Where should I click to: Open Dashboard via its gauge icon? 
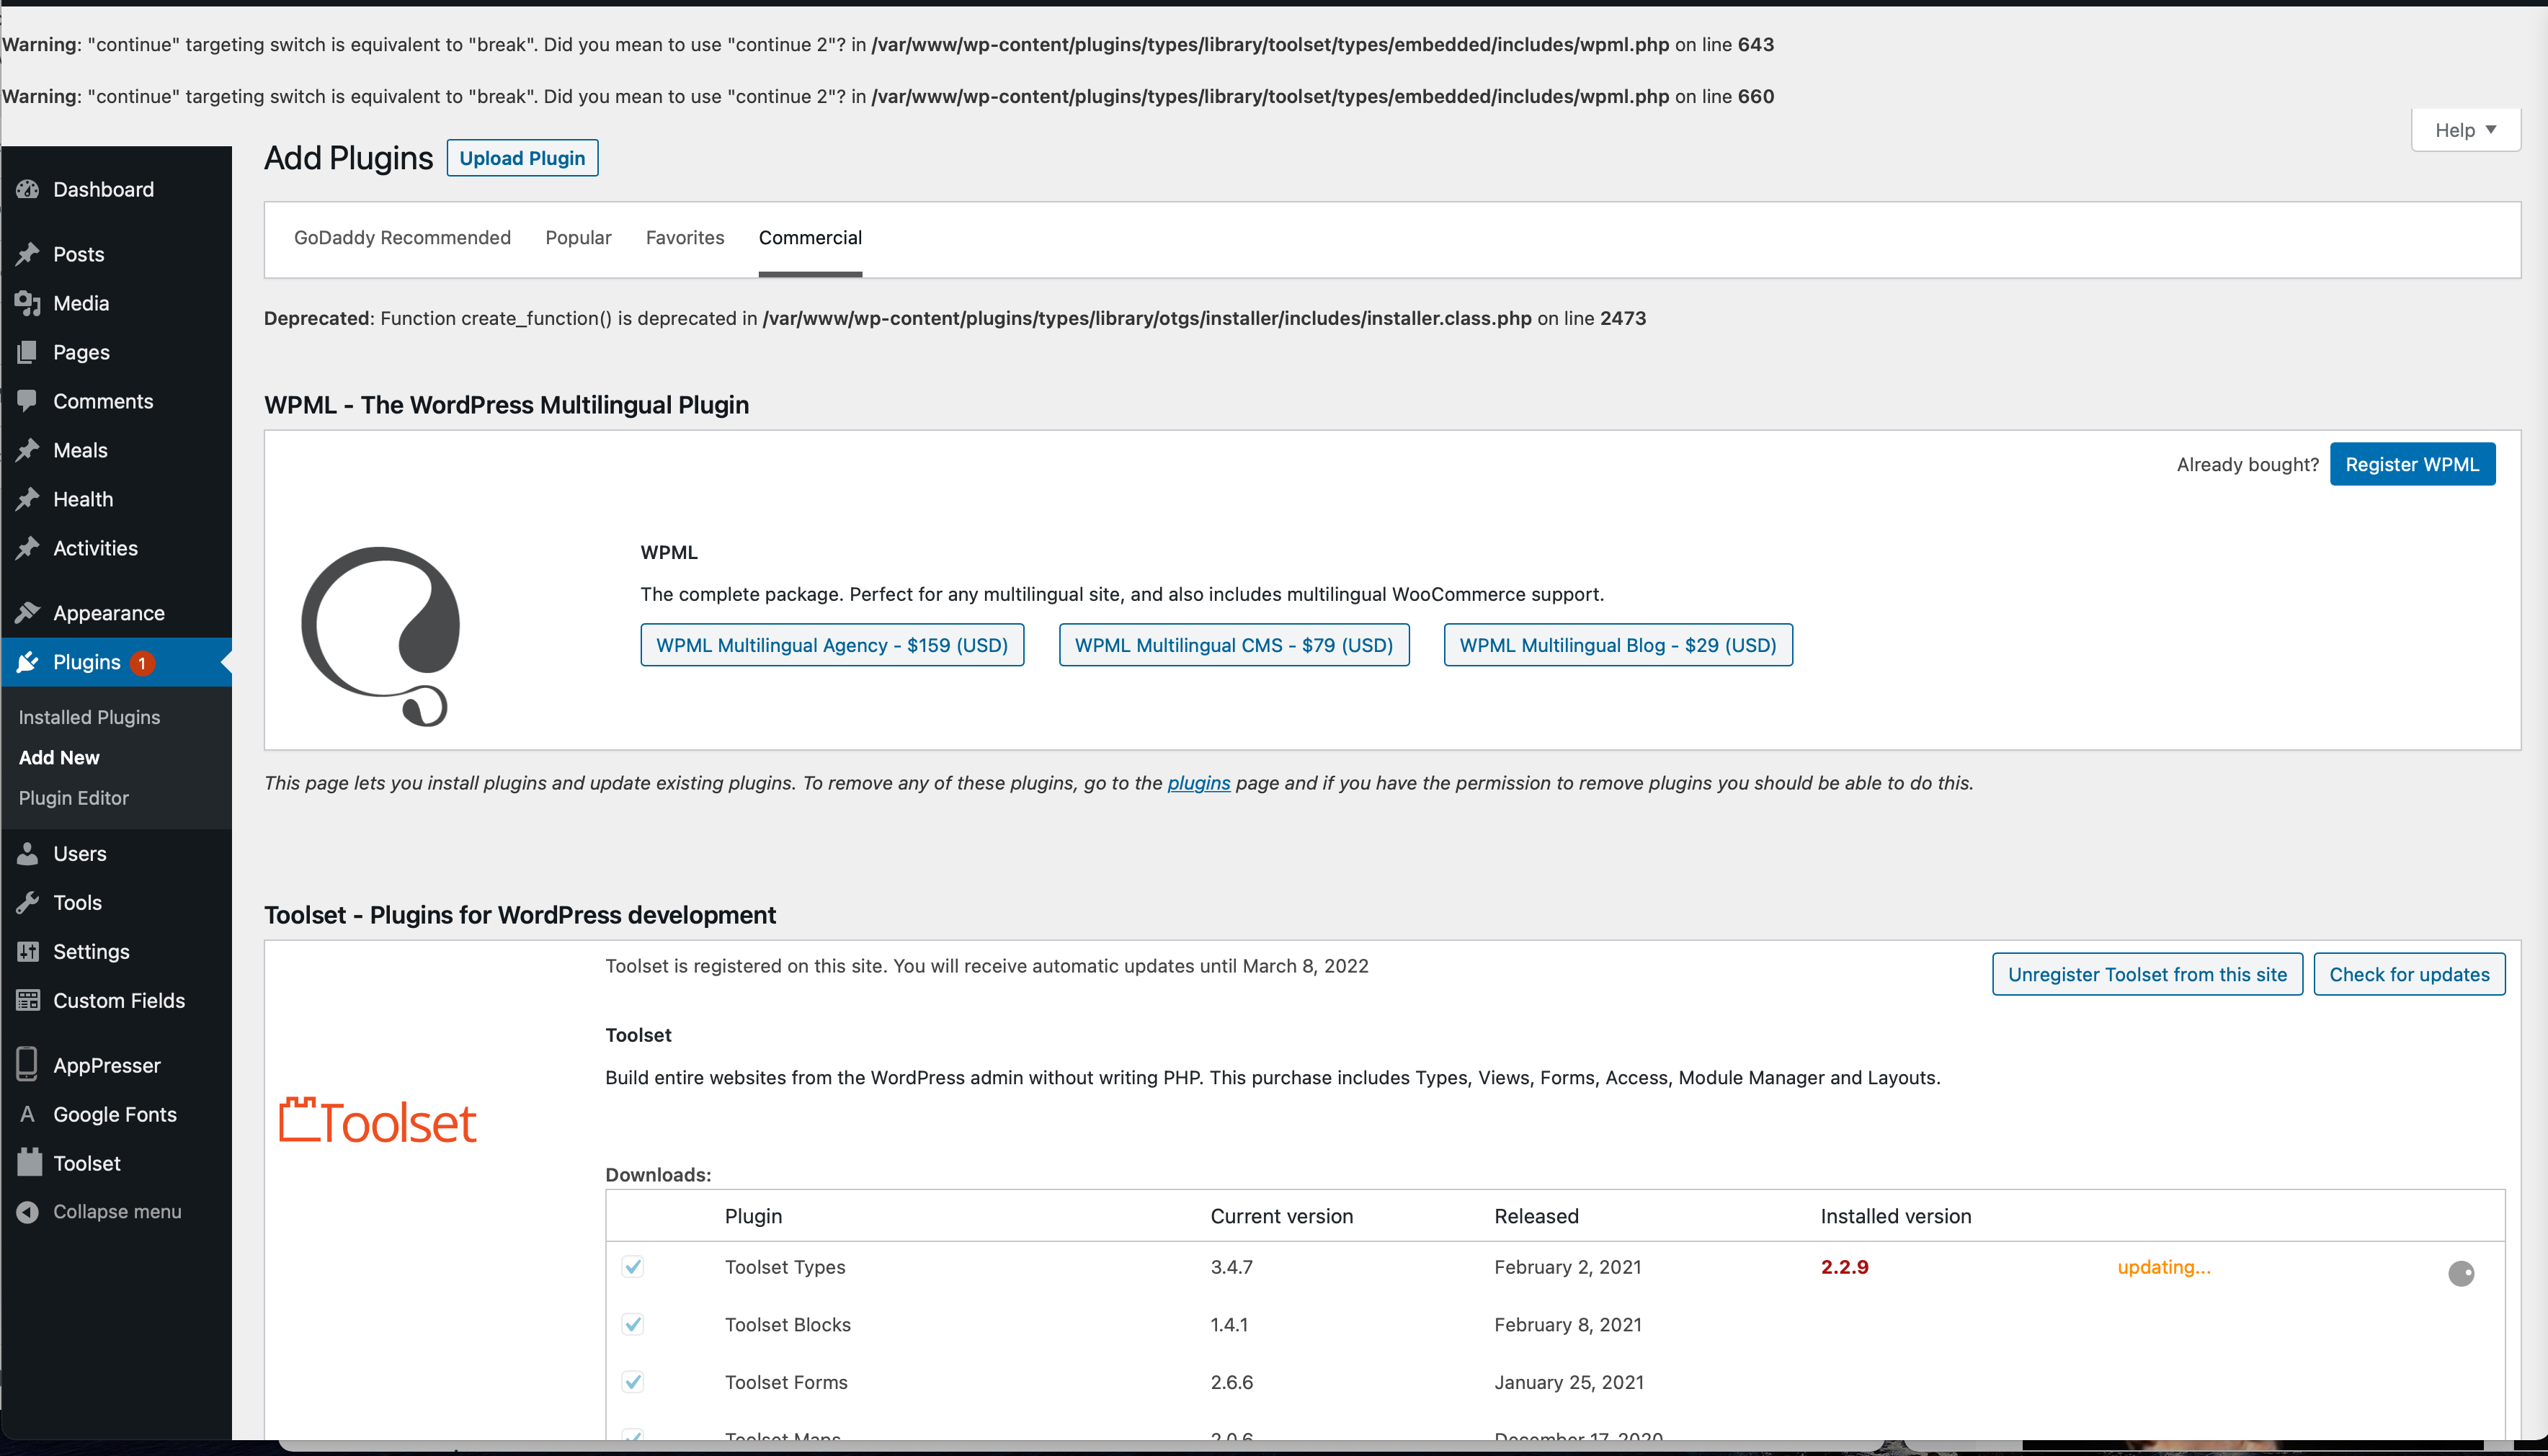27,189
